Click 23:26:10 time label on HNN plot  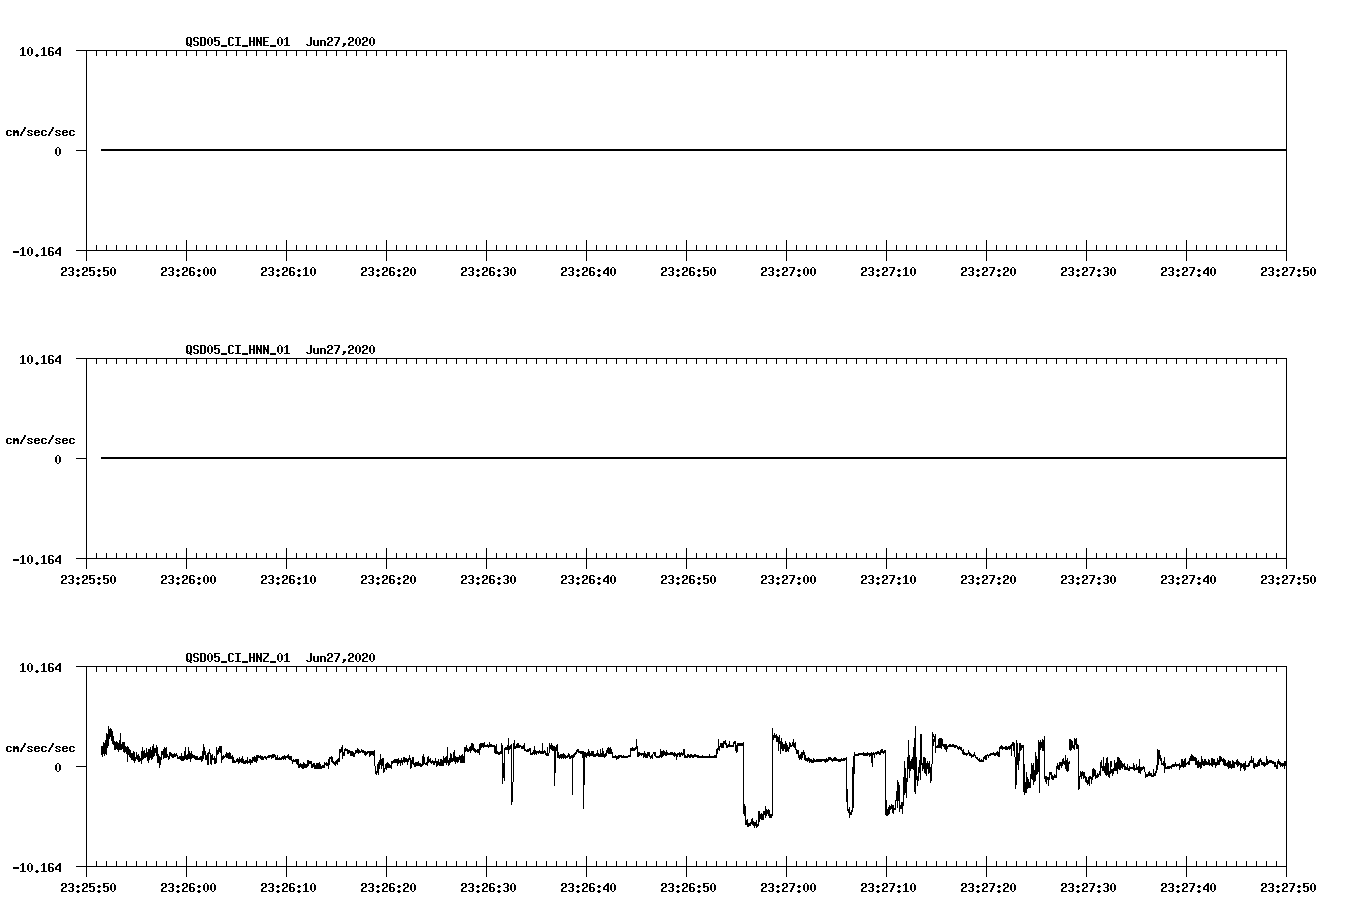[x=287, y=579]
